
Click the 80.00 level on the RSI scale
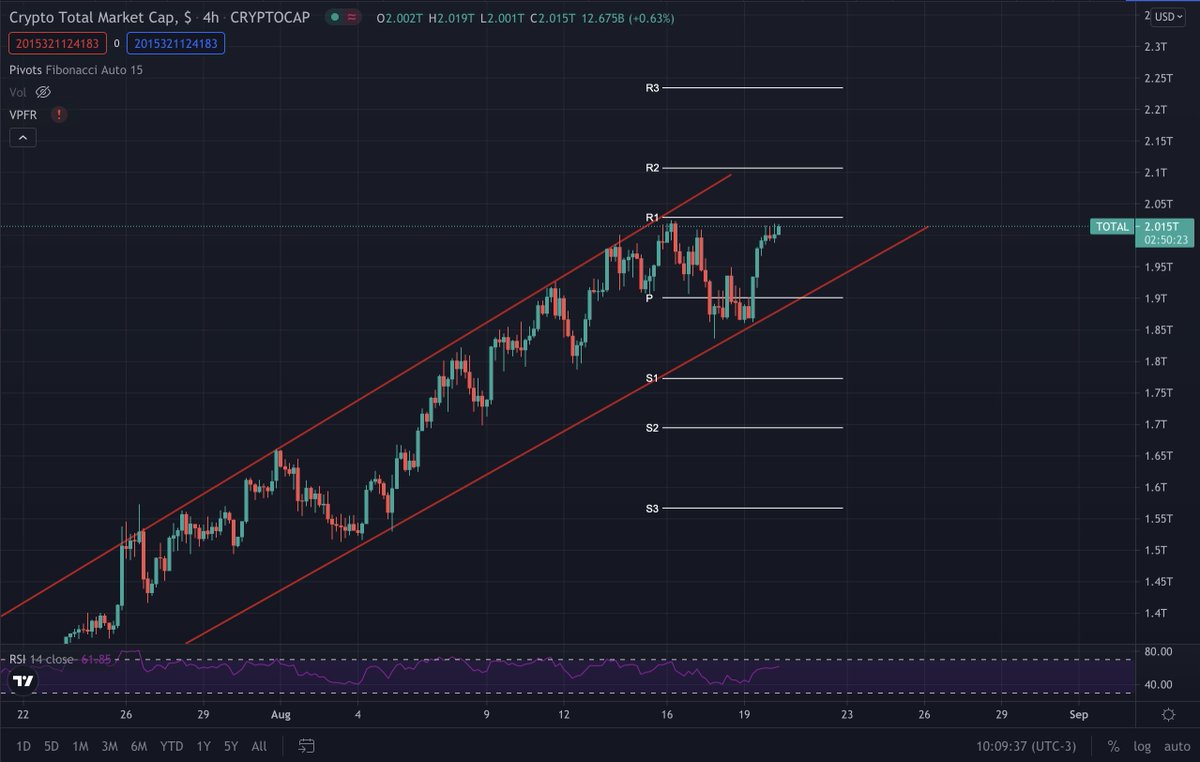pyautogui.click(x=1156, y=652)
